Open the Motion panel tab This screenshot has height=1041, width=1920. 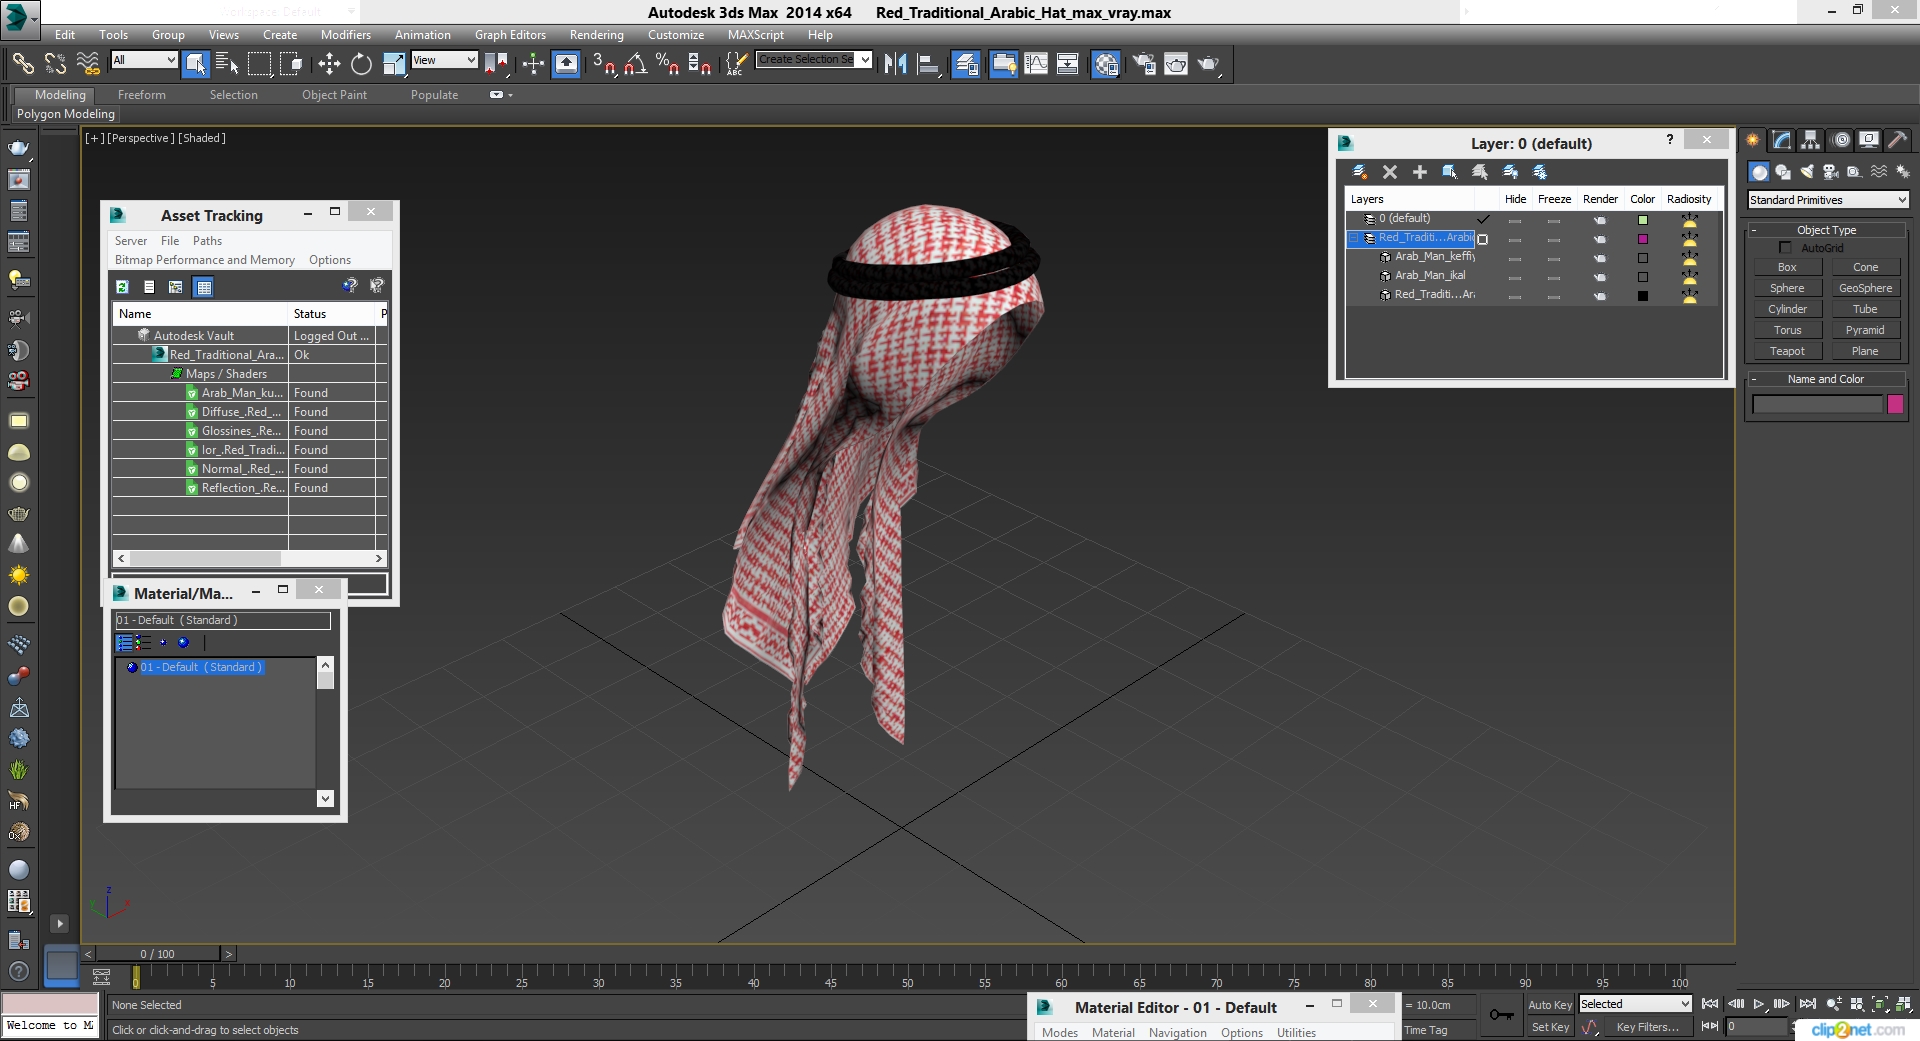[x=1841, y=140]
